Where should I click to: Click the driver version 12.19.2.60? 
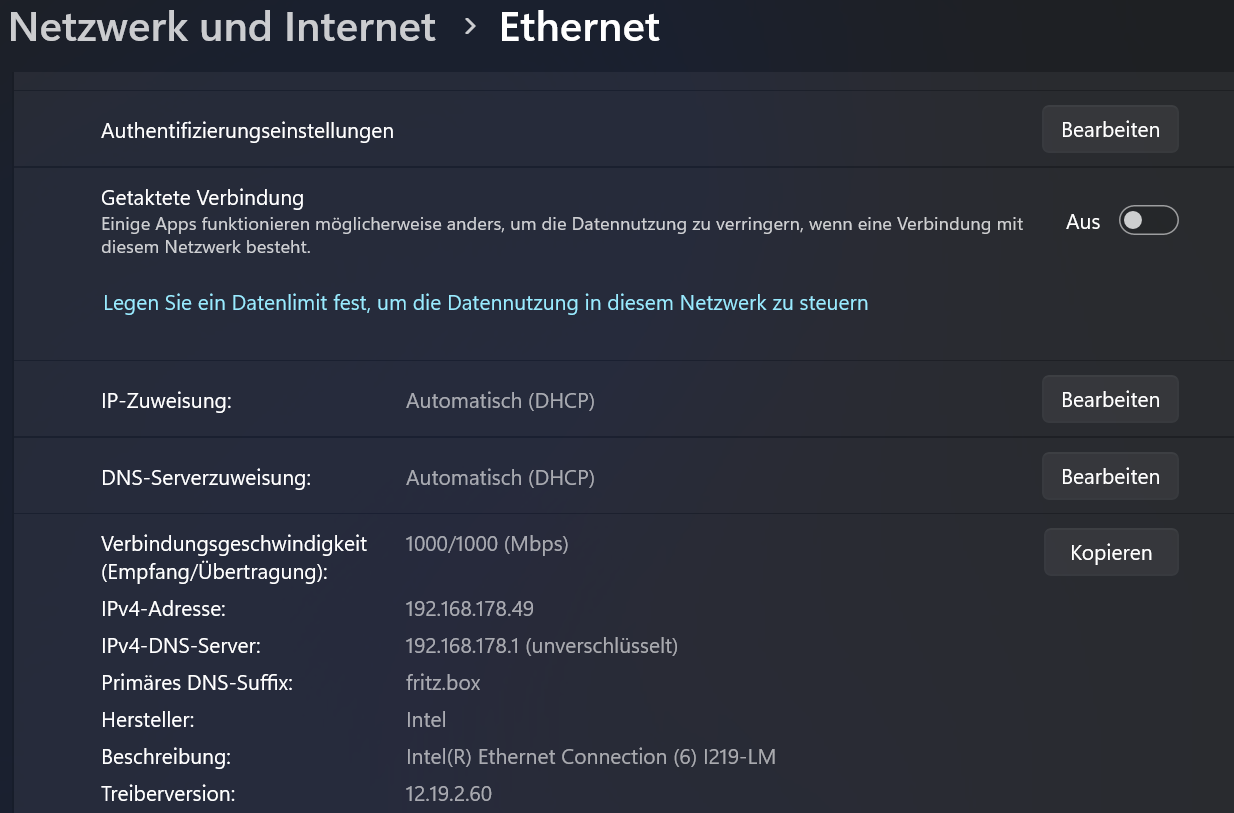click(449, 795)
